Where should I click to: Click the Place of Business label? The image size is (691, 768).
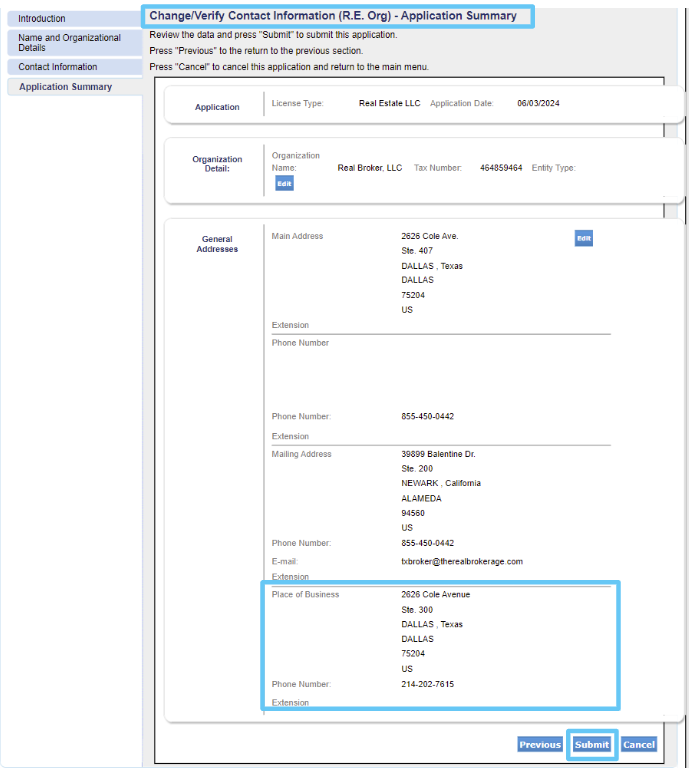(305, 595)
